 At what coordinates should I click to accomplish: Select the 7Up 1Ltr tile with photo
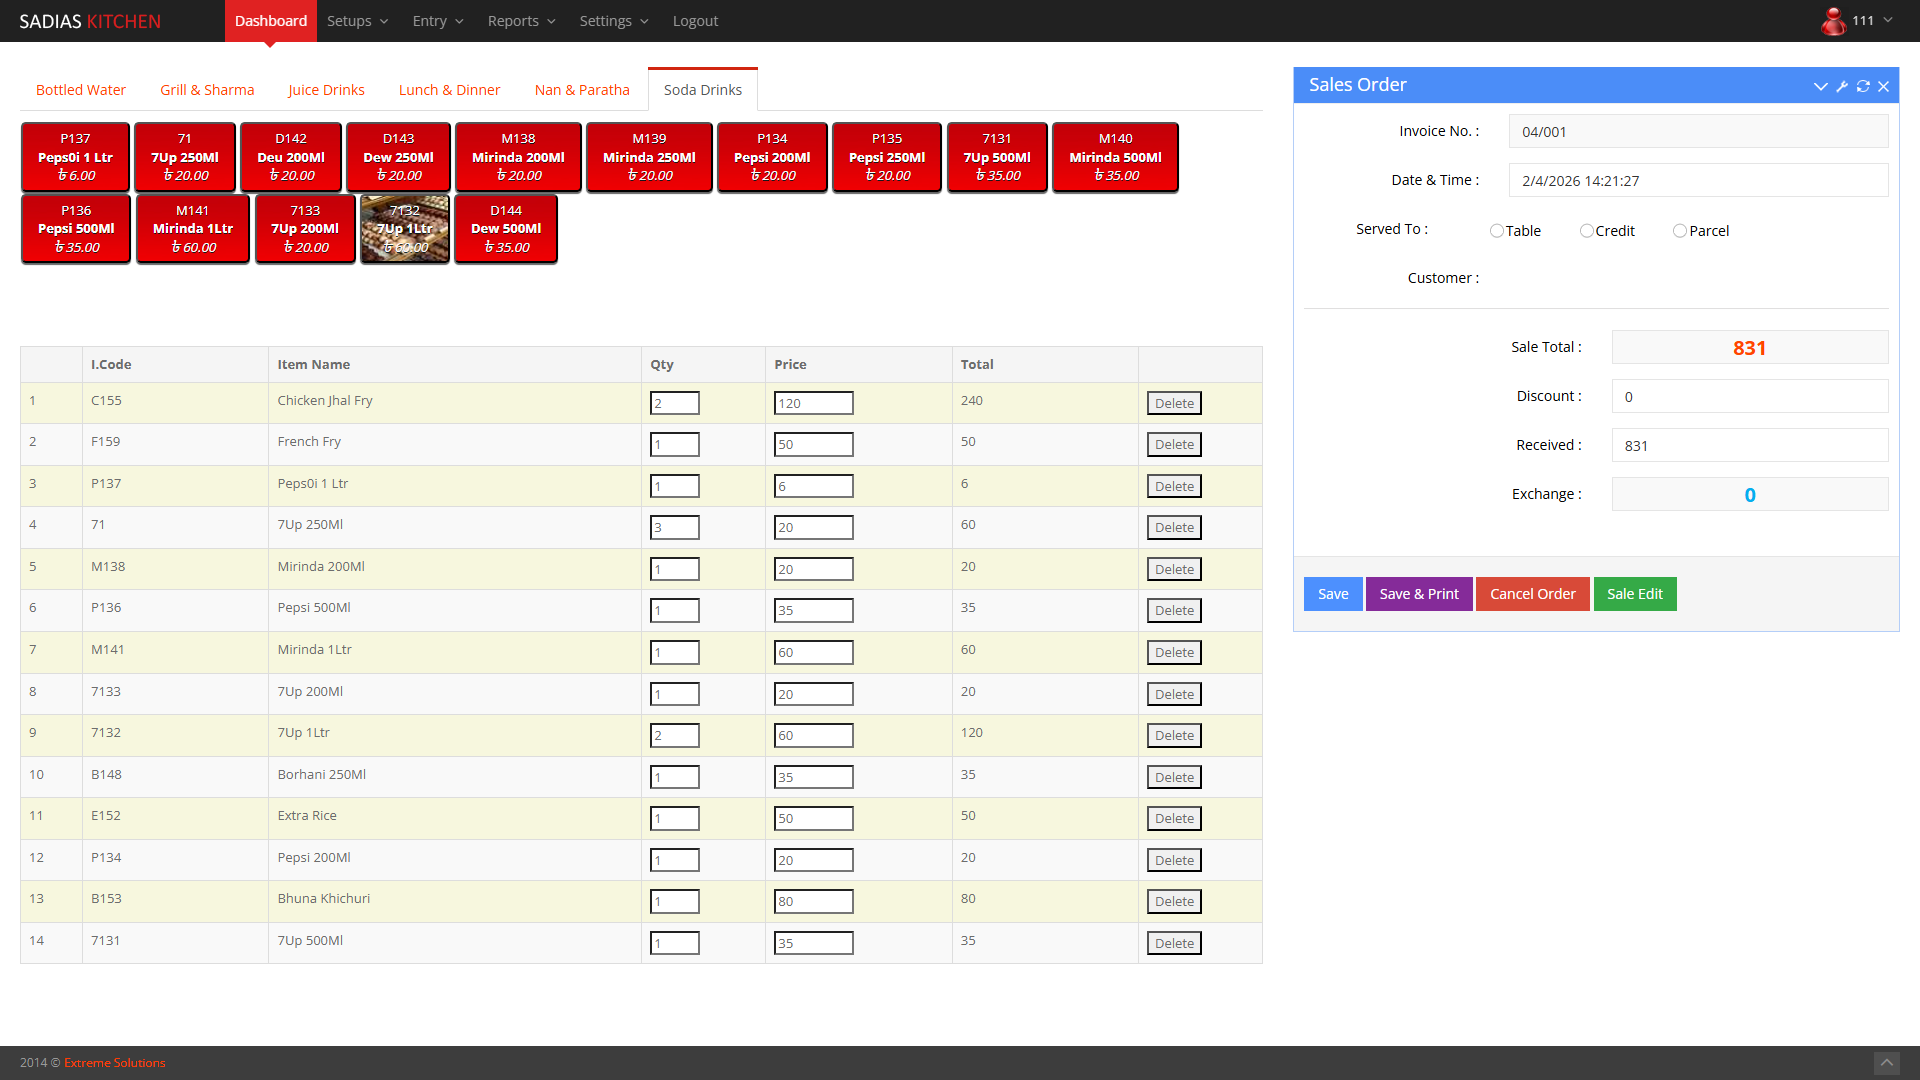(x=405, y=229)
